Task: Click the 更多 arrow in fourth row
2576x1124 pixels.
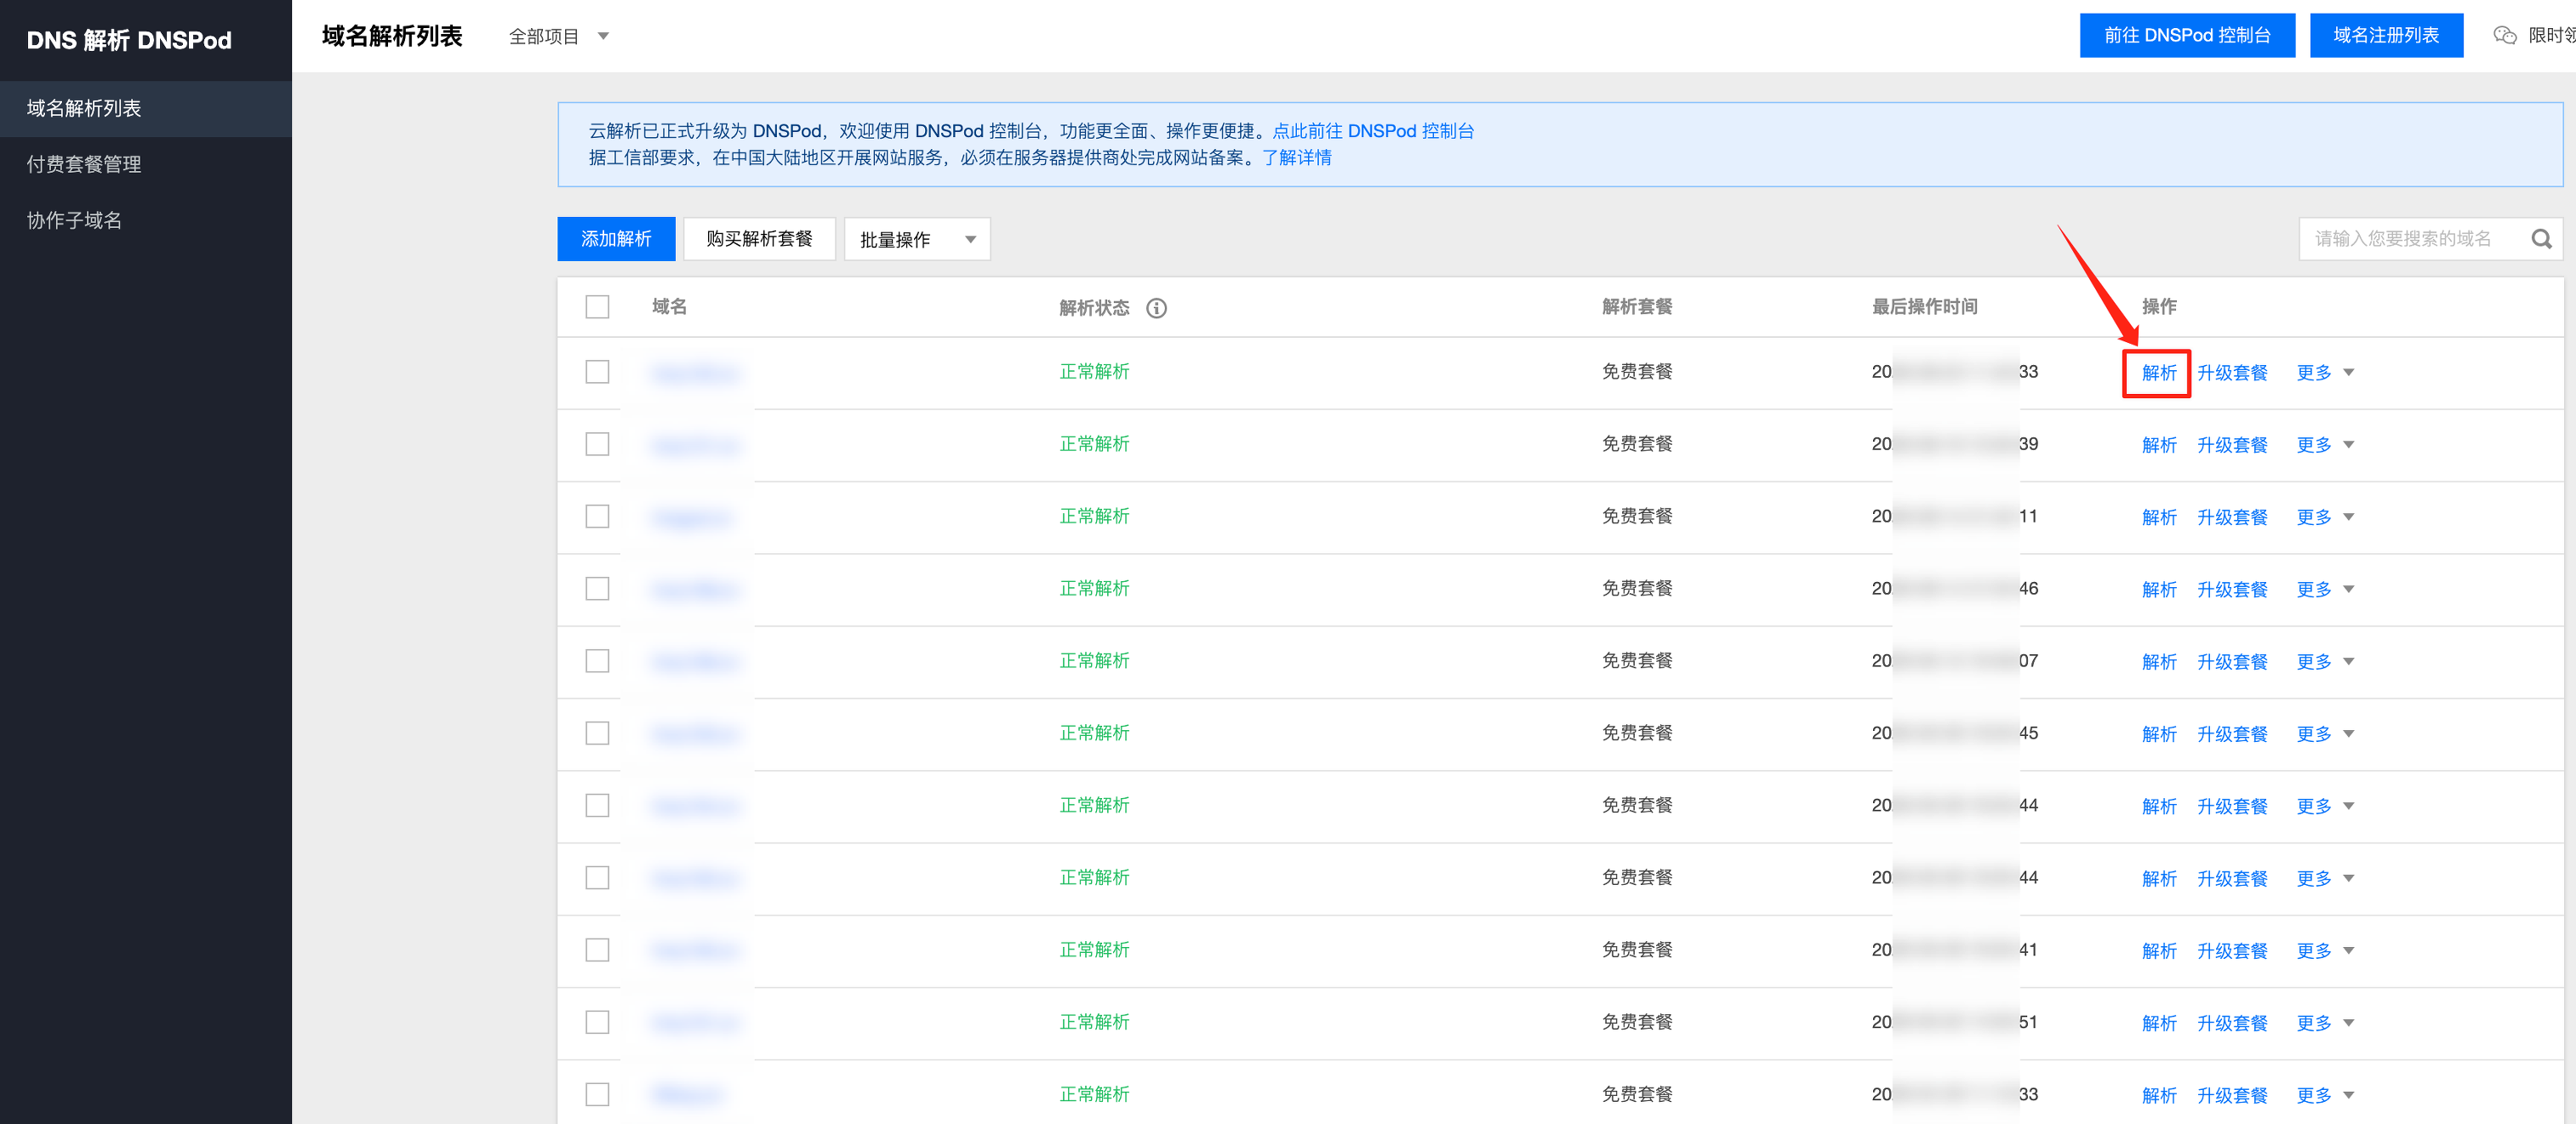Action: (x=2348, y=589)
